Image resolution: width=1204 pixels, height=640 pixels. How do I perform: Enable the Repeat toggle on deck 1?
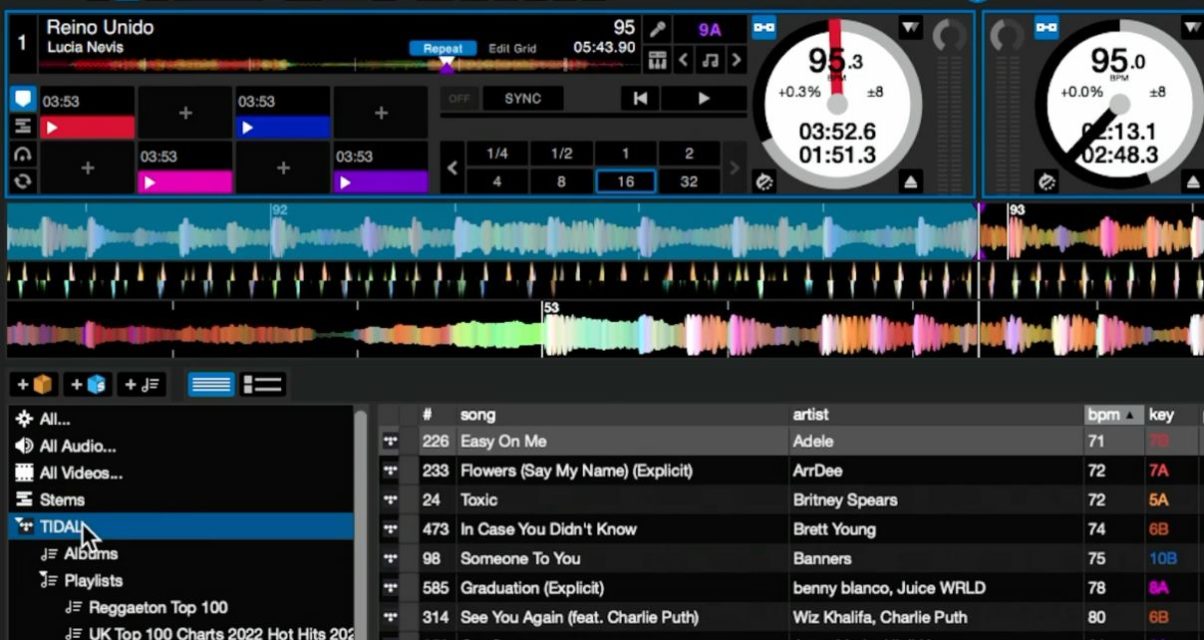[442, 47]
